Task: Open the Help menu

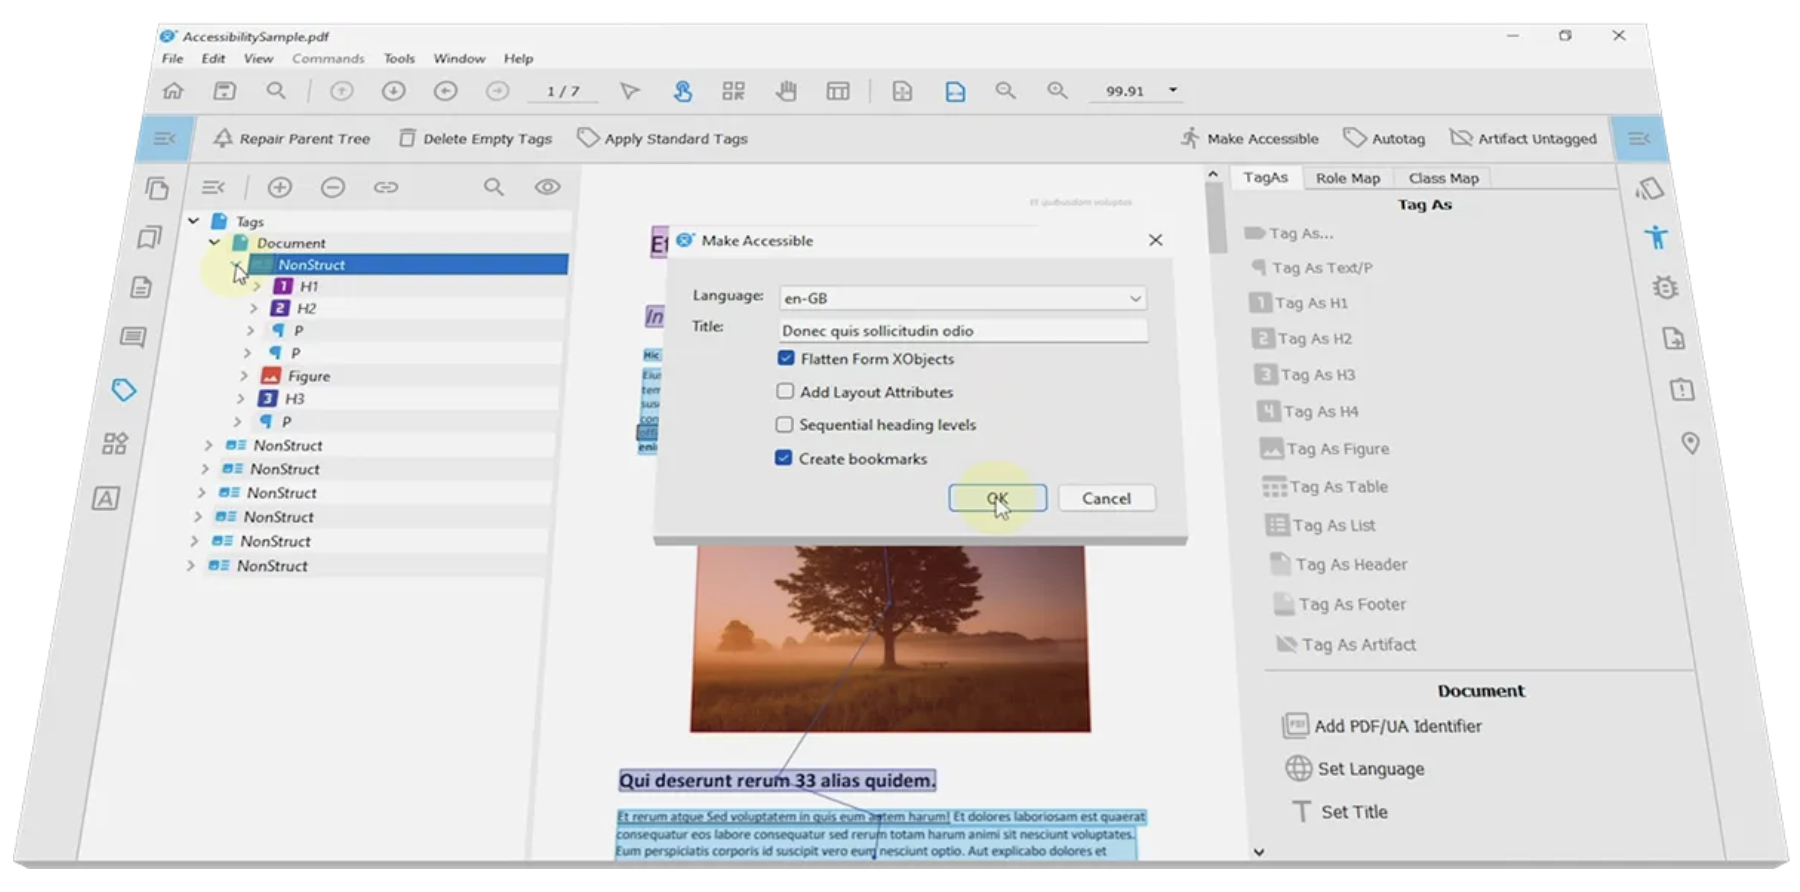Action: point(518,59)
